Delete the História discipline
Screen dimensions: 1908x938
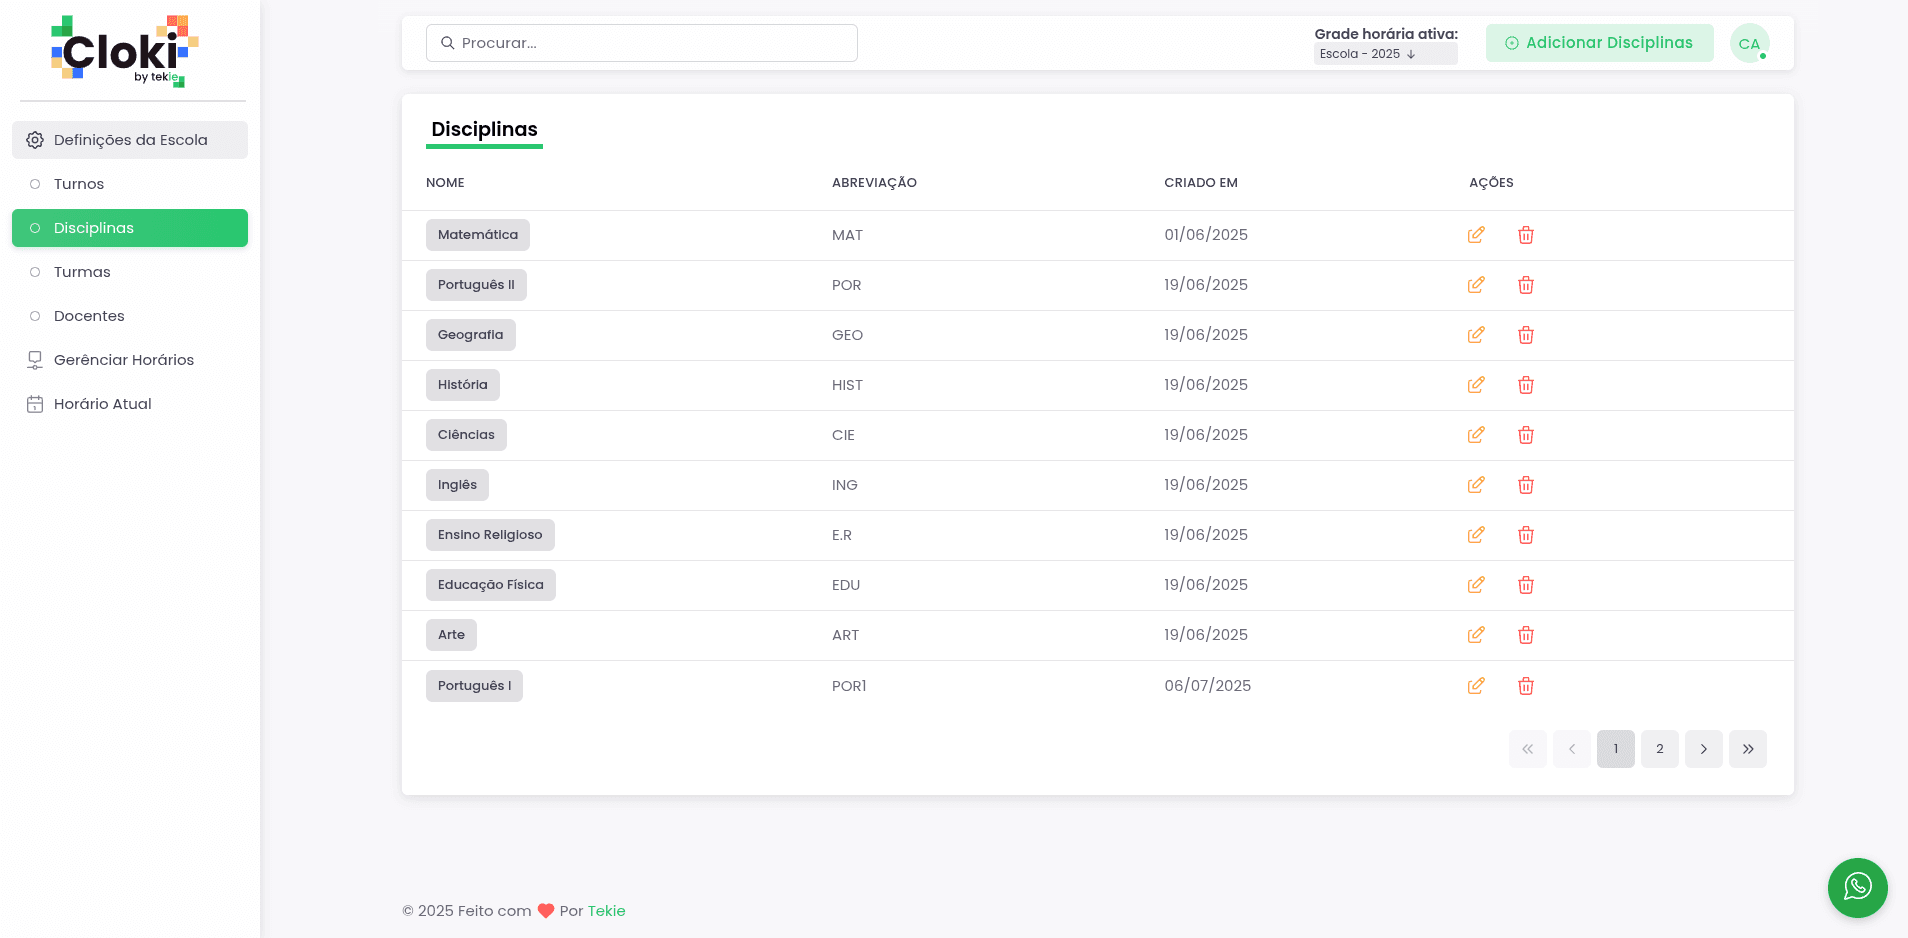point(1525,385)
